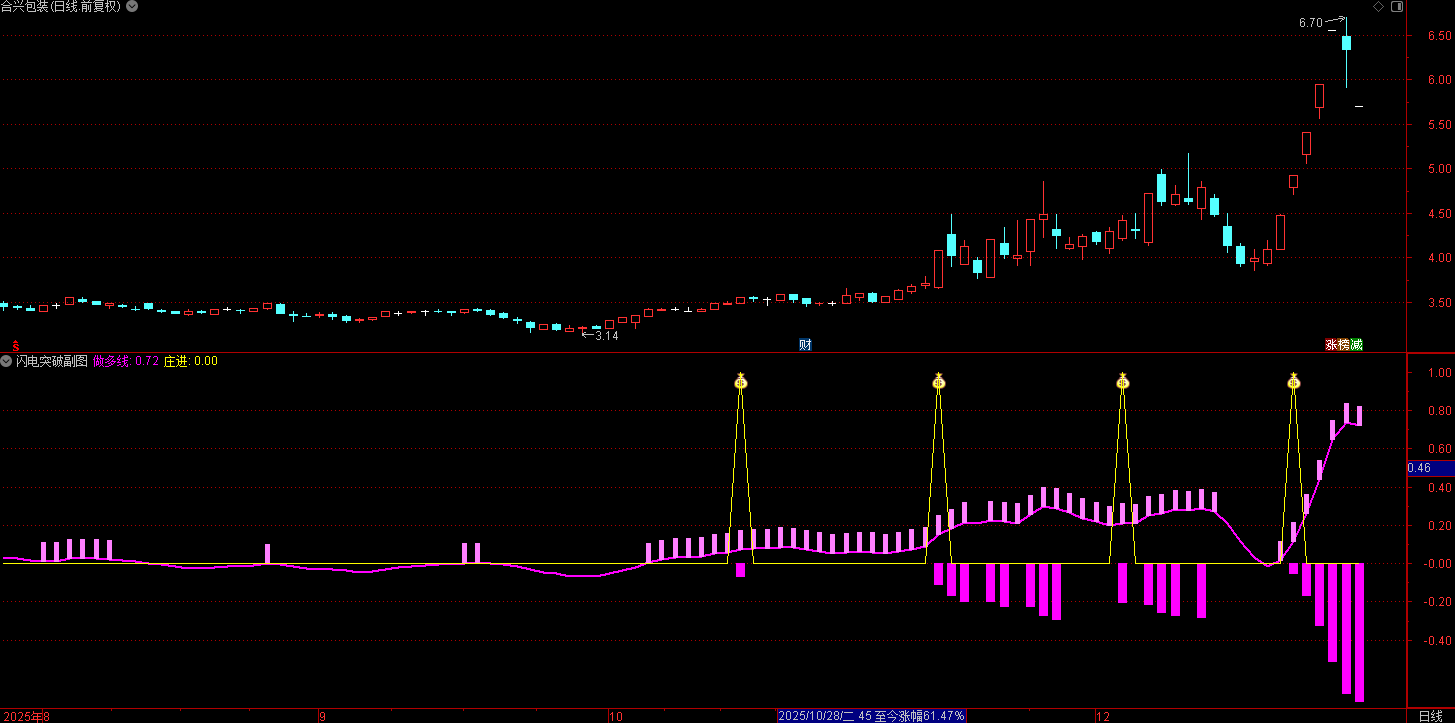The height and width of the screenshot is (723, 1455).
Task: Select the 日线 period label at bottom right
Action: point(1431,716)
